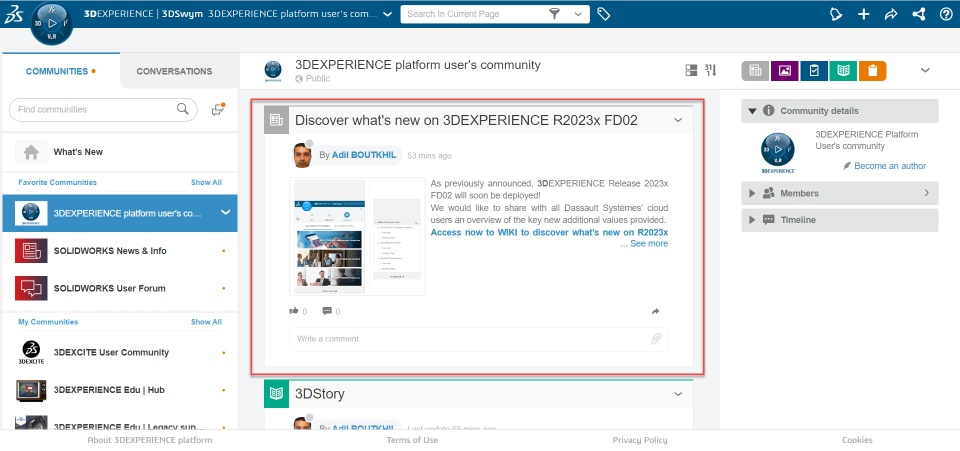Like the Discover what's new post
Screen dimensions: 960x451
coord(294,311)
